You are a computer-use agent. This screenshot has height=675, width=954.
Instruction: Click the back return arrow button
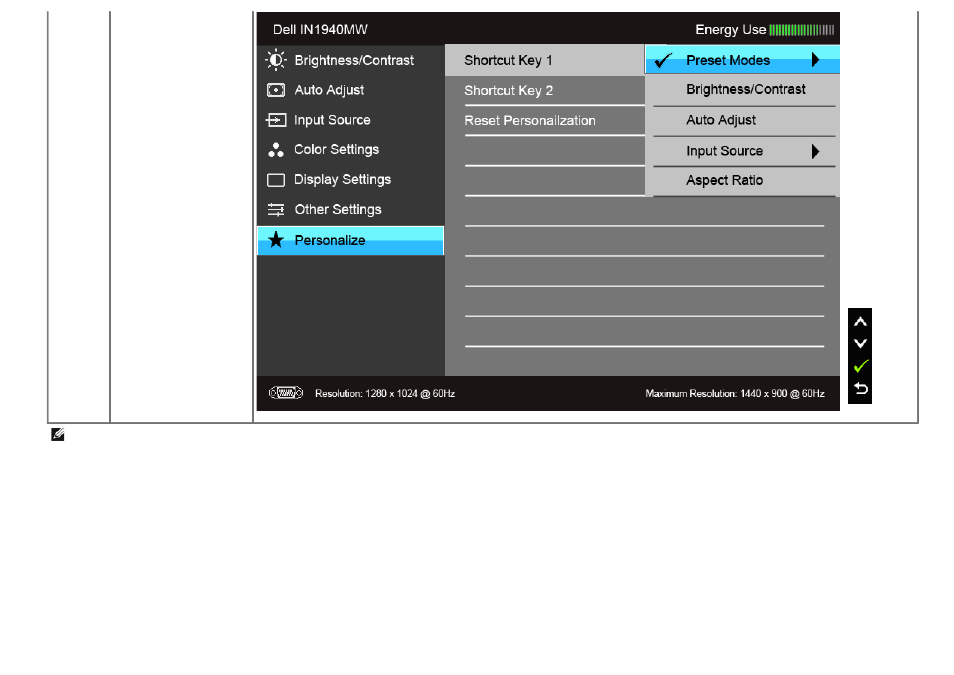(860, 388)
